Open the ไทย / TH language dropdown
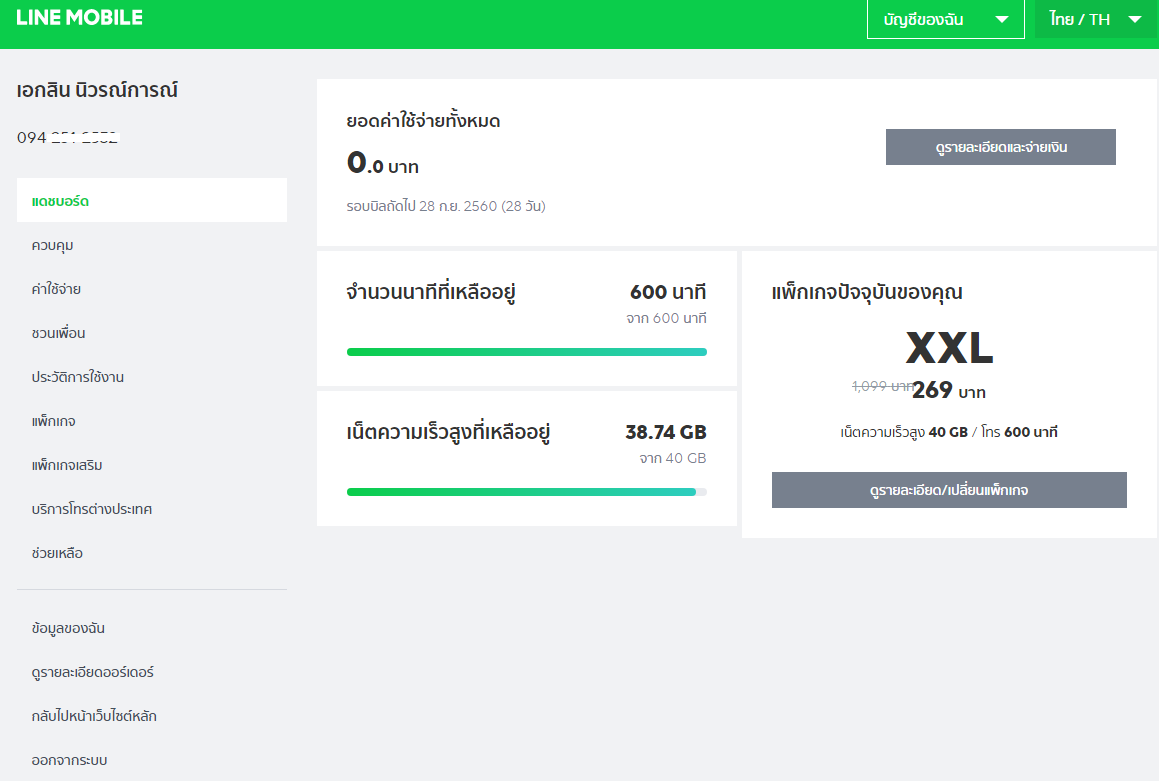Image resolution: width=1159 pixels, height=781 pixels. [1095, 19]
